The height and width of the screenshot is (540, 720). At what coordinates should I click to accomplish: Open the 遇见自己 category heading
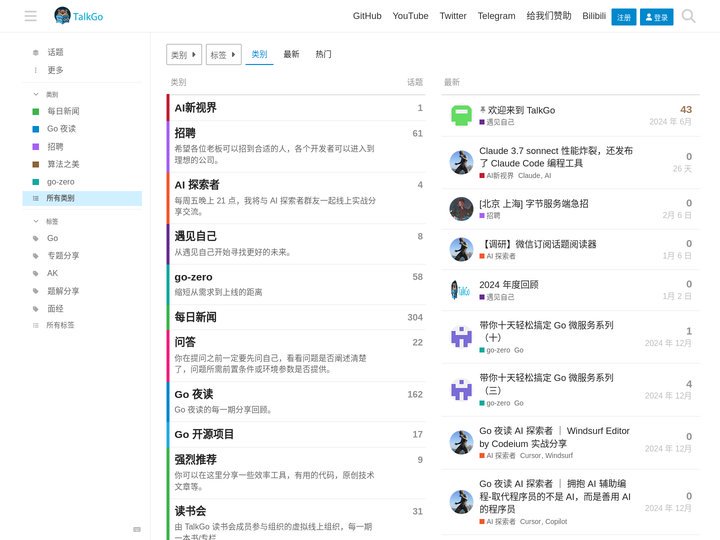[x=195, y=236]
